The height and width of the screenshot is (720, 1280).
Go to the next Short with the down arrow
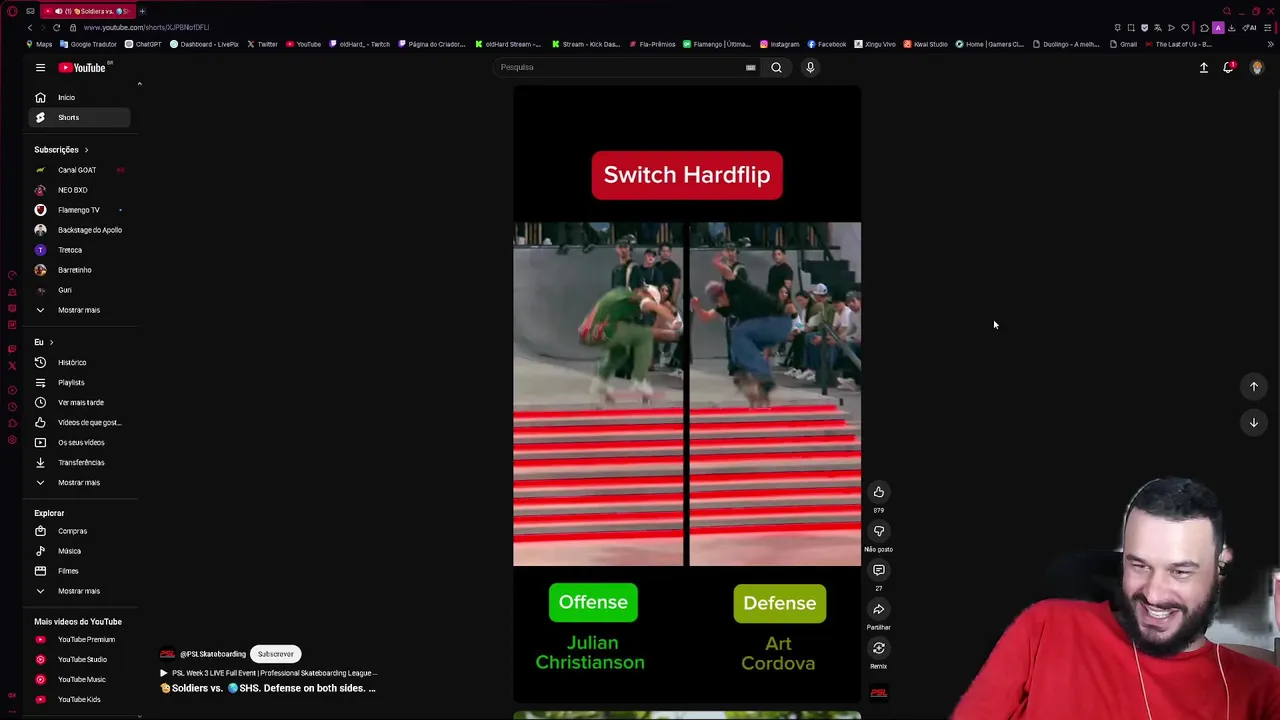pos(1253,422)
